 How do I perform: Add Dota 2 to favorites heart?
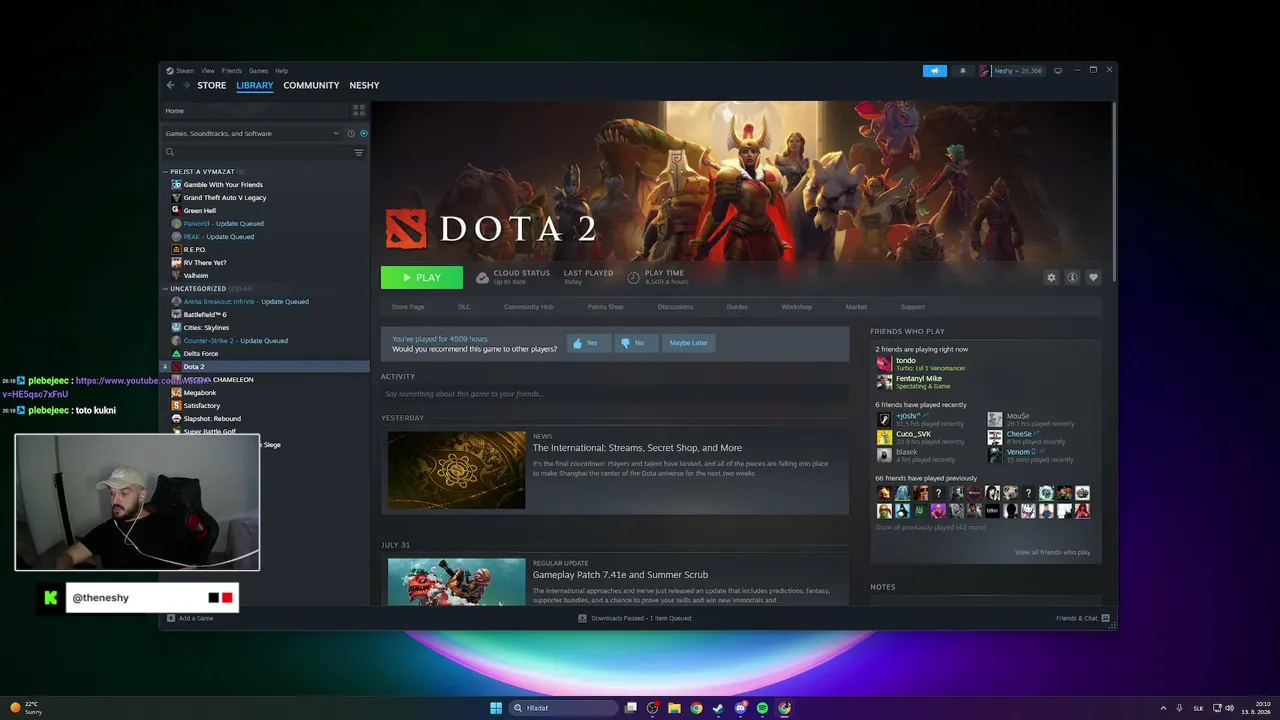click(x=1093, y=277)
